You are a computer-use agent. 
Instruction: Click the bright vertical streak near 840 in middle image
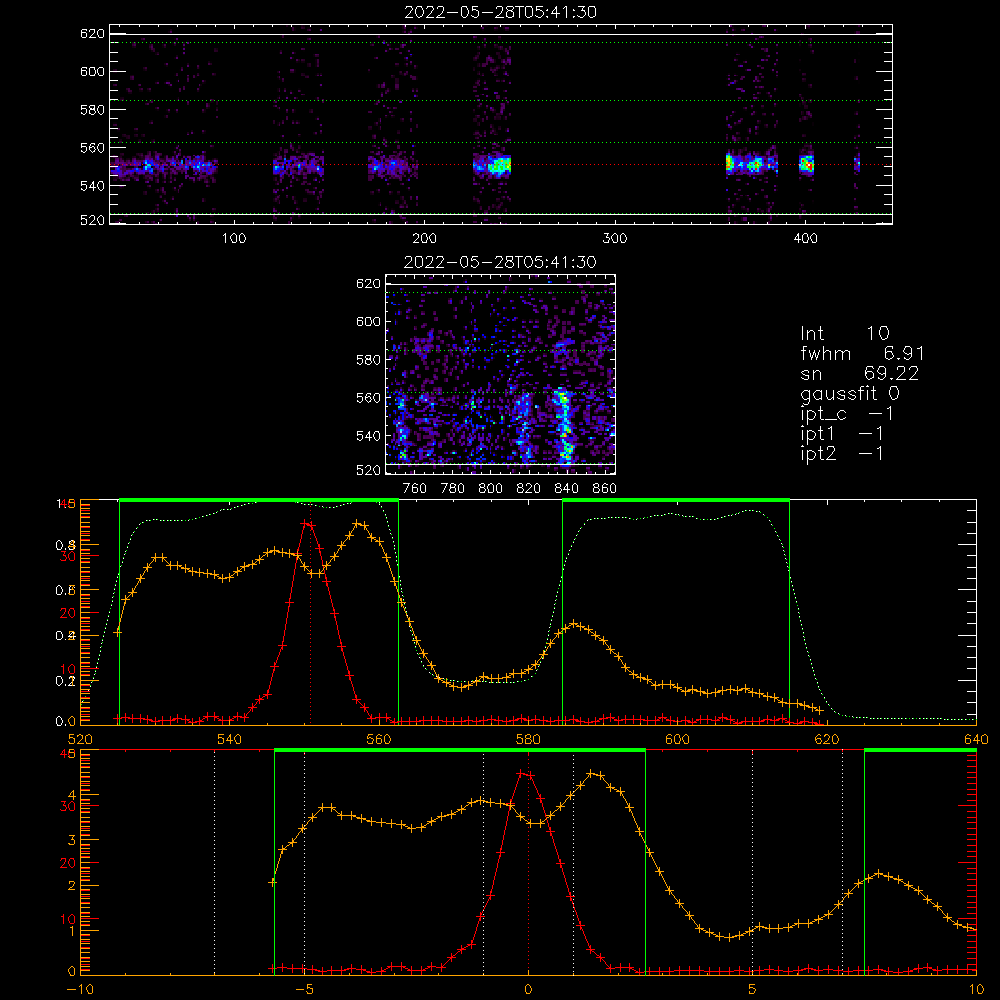[x=563, y=425]
